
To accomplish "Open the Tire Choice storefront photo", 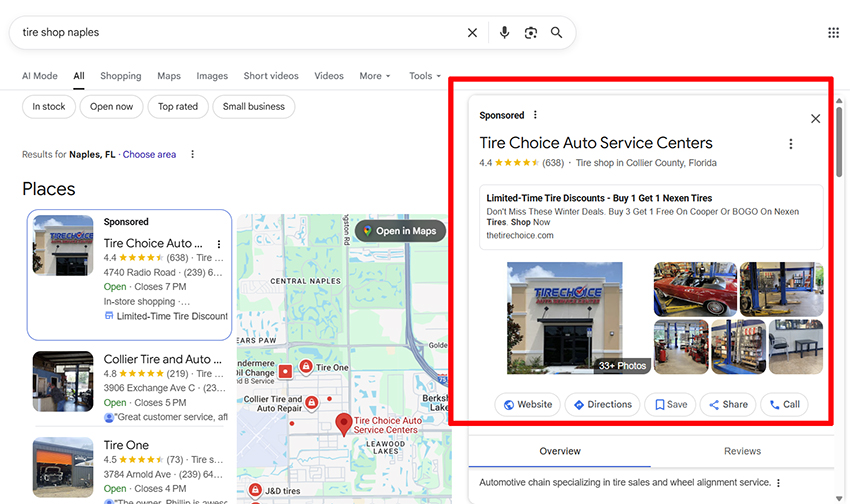I will [564, 318].
